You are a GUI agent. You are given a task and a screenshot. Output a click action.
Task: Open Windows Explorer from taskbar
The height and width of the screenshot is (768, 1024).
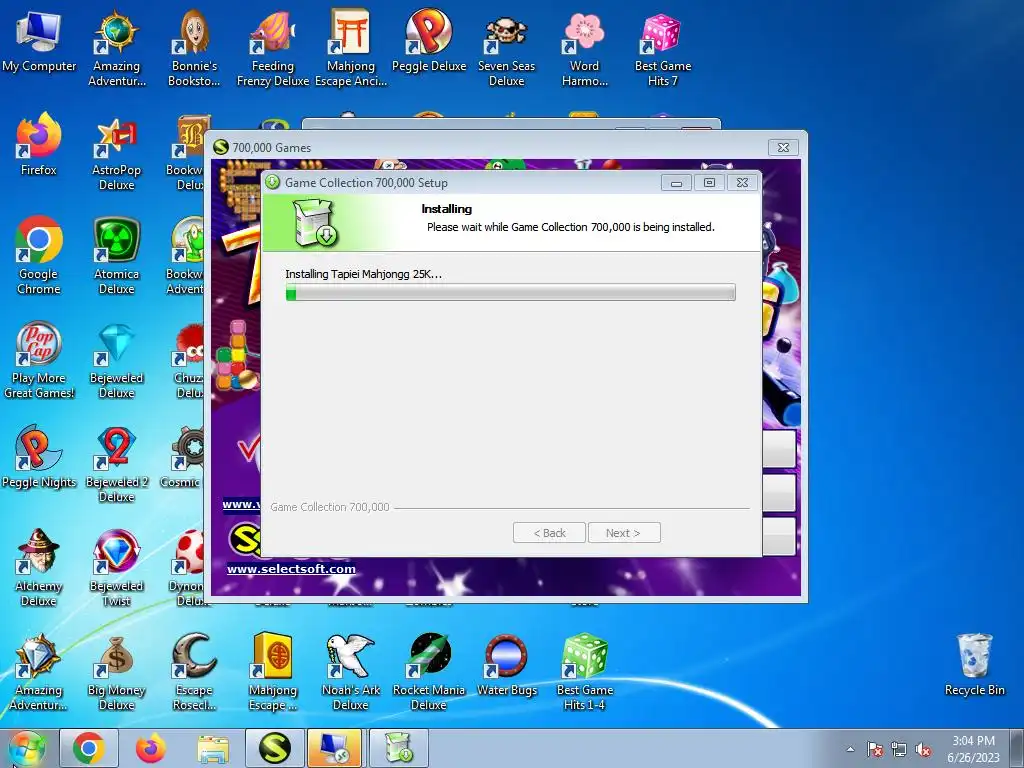click(x=213, y=748)
